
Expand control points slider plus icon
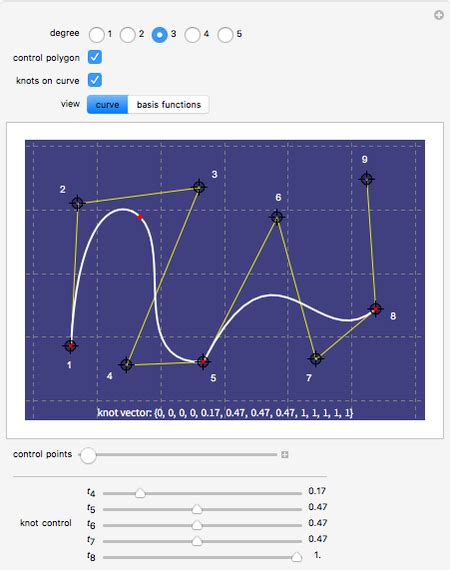coord(285,455)
